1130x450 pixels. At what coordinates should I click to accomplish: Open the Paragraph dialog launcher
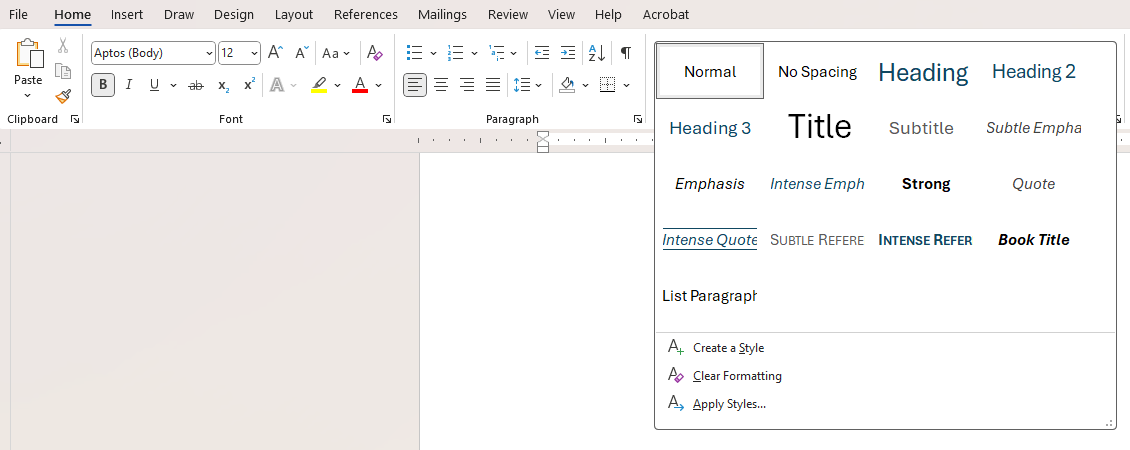[638, 119]
